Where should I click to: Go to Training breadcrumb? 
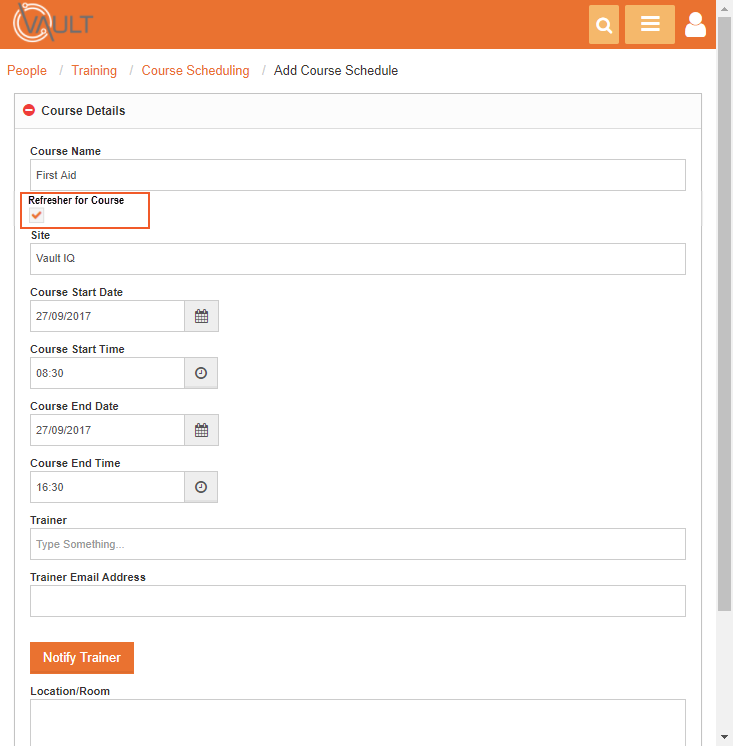[94, 70]
